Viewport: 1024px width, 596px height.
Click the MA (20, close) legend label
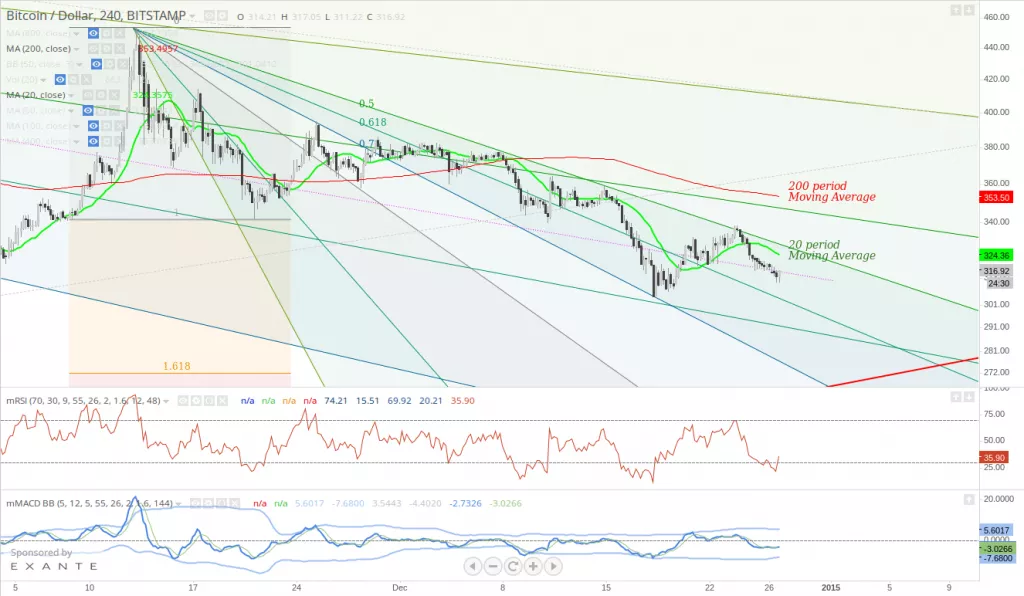[x=37, y=95]
